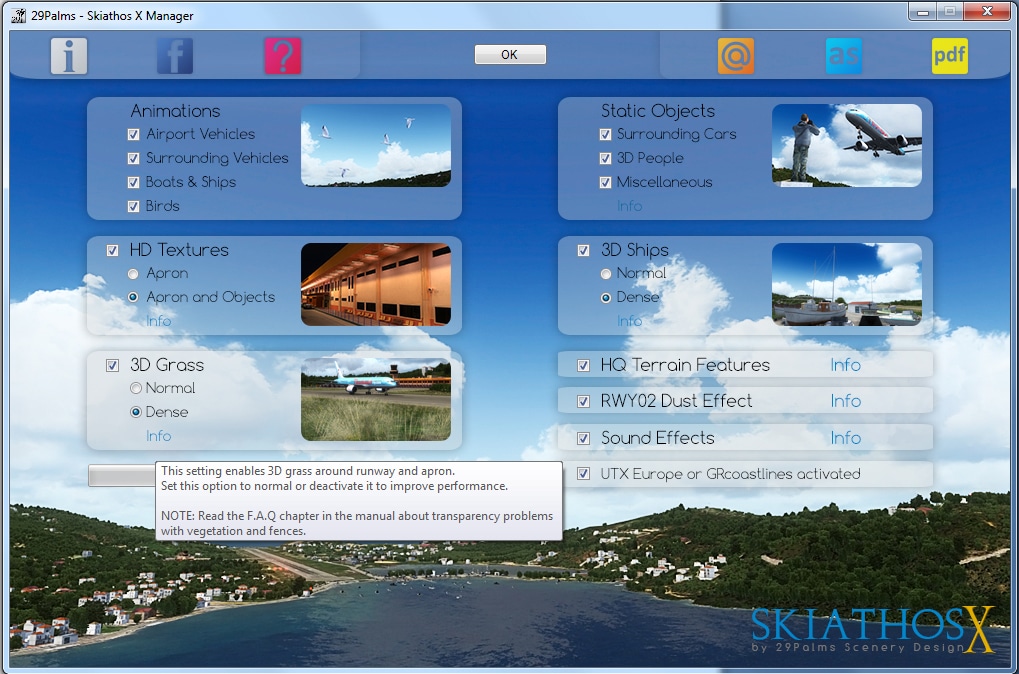Click the pink question mark help icon
Screen dimensions: 1019x674
(x=283, y=56)
